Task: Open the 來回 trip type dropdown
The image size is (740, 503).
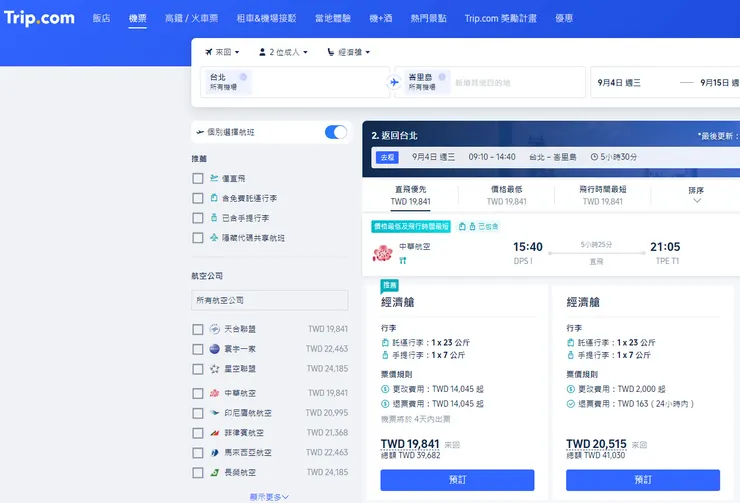Action: tap(222, 52)
